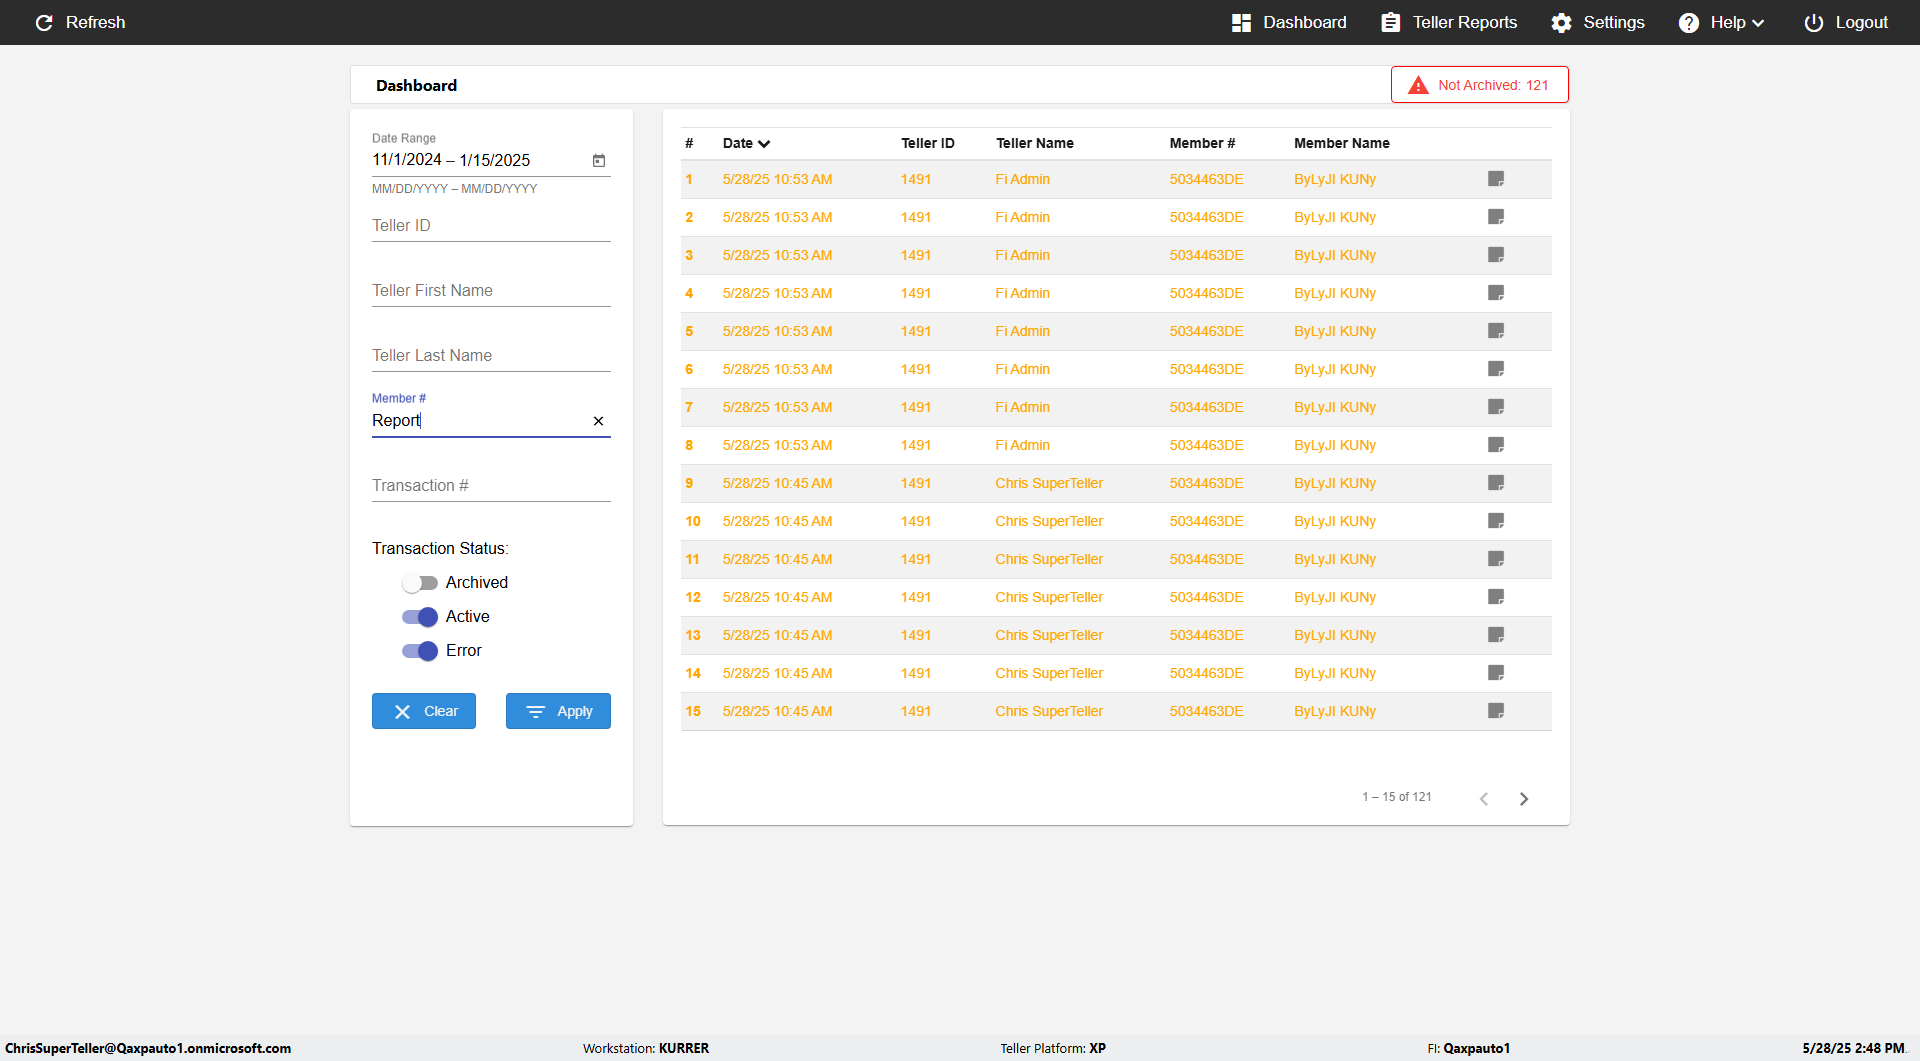Apply the filters with Apply button
The image size is (1920, 1061).
(x=558, y=711)
